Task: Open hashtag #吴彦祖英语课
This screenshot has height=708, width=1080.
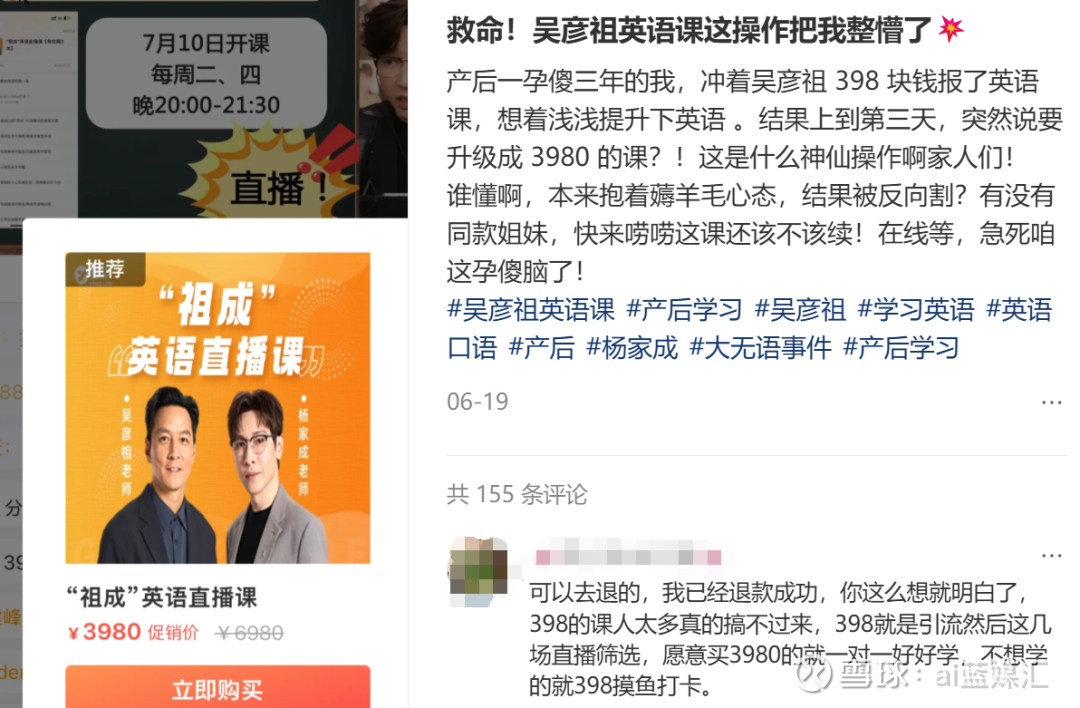Action: (x=530, y=310)
